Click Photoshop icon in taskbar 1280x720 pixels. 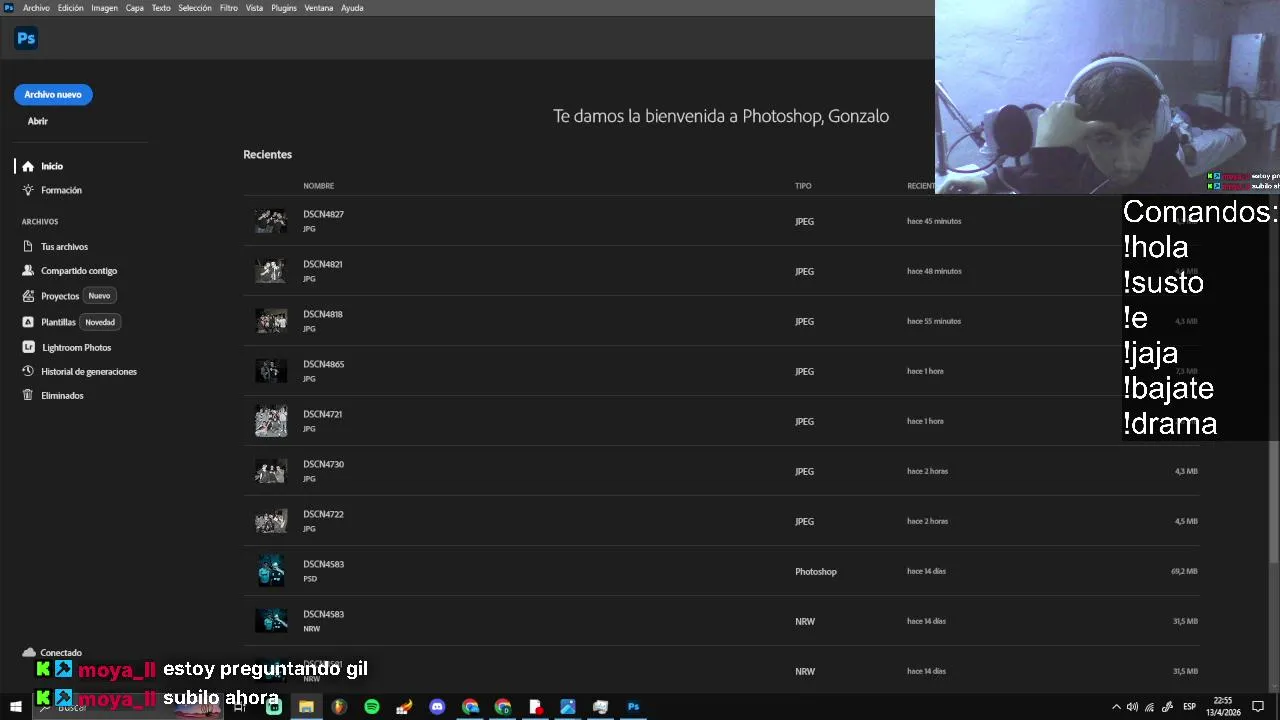pos(633,707)
